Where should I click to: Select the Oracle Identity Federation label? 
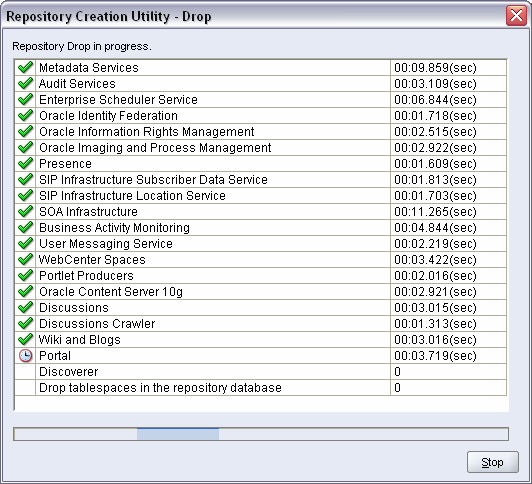click(x=108, y=116)
